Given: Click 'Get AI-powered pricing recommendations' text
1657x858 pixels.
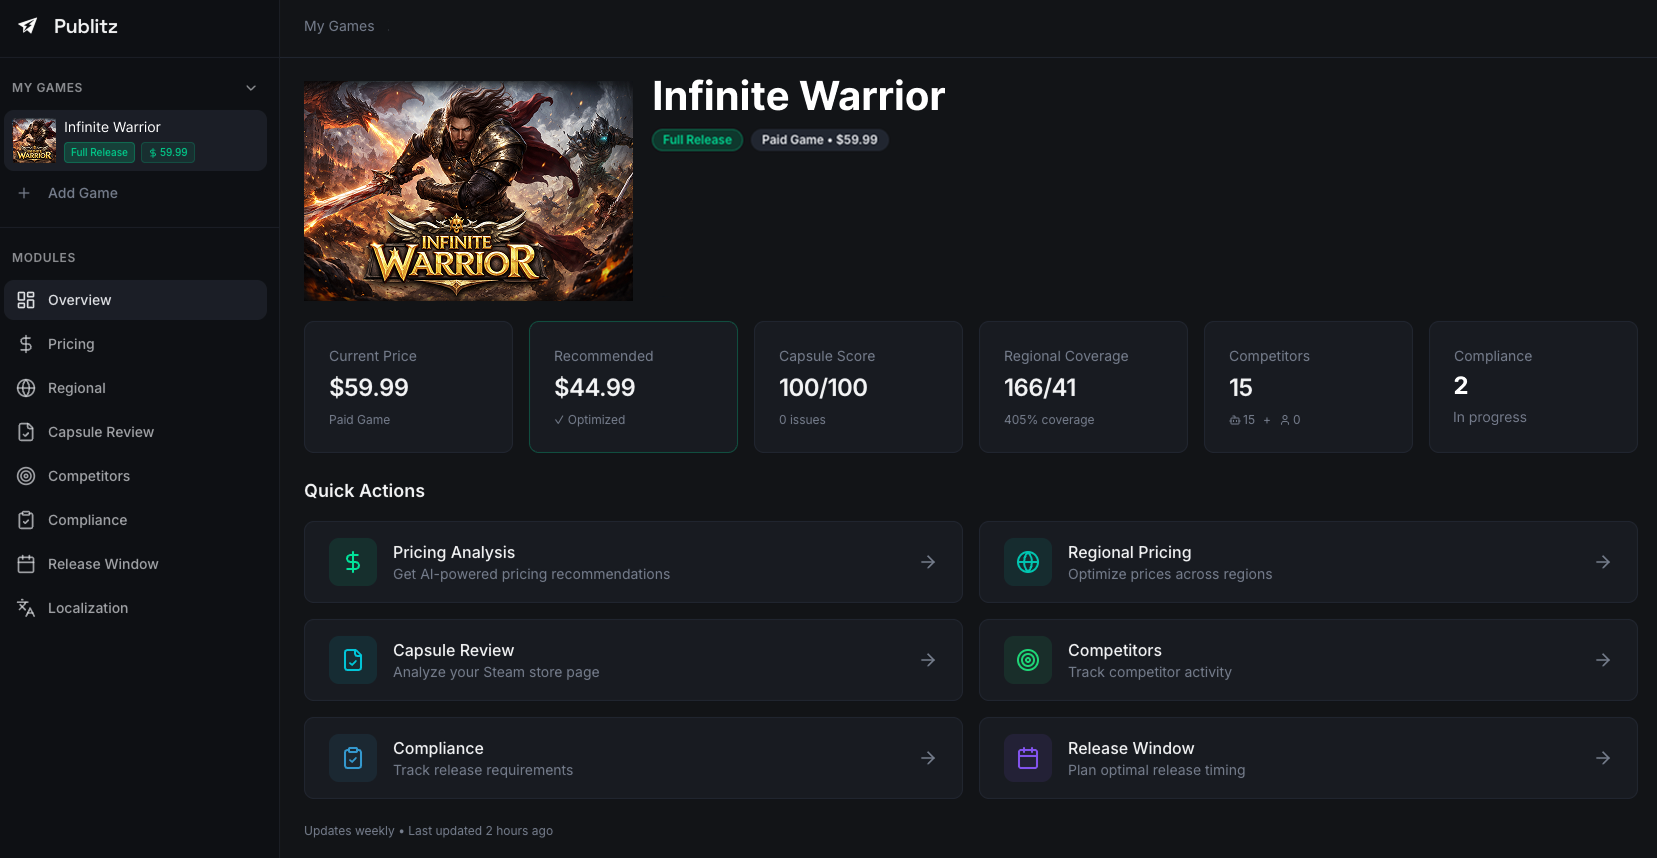Looking at the screenshot, I should pyautogui.click(x=531, y=574).
